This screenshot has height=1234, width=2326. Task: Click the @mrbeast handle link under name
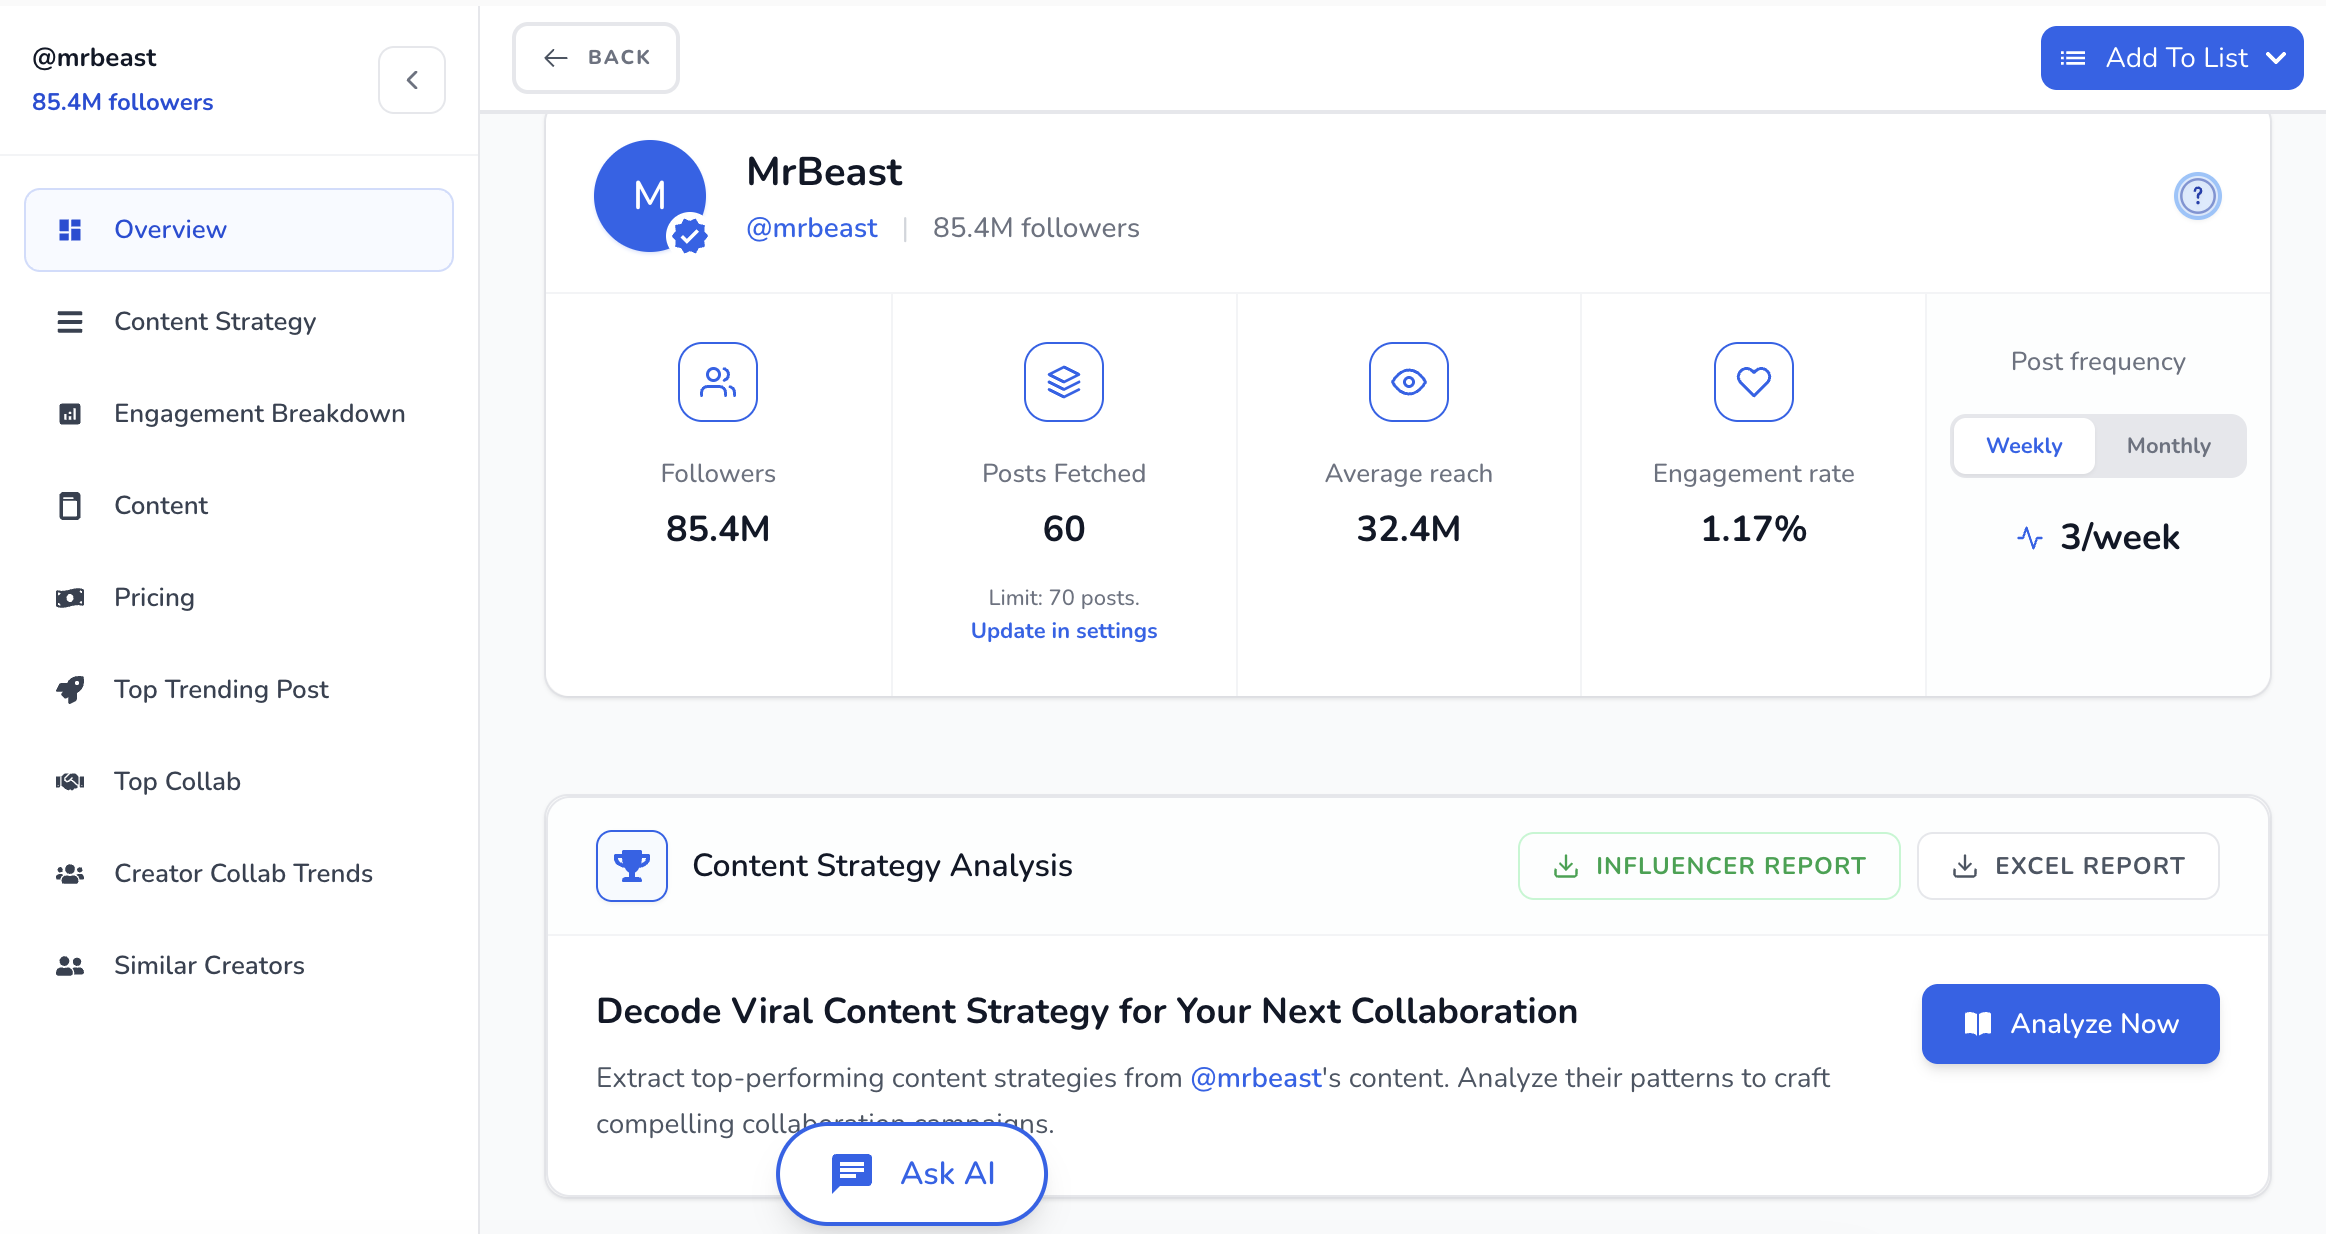tap(812, 228)
